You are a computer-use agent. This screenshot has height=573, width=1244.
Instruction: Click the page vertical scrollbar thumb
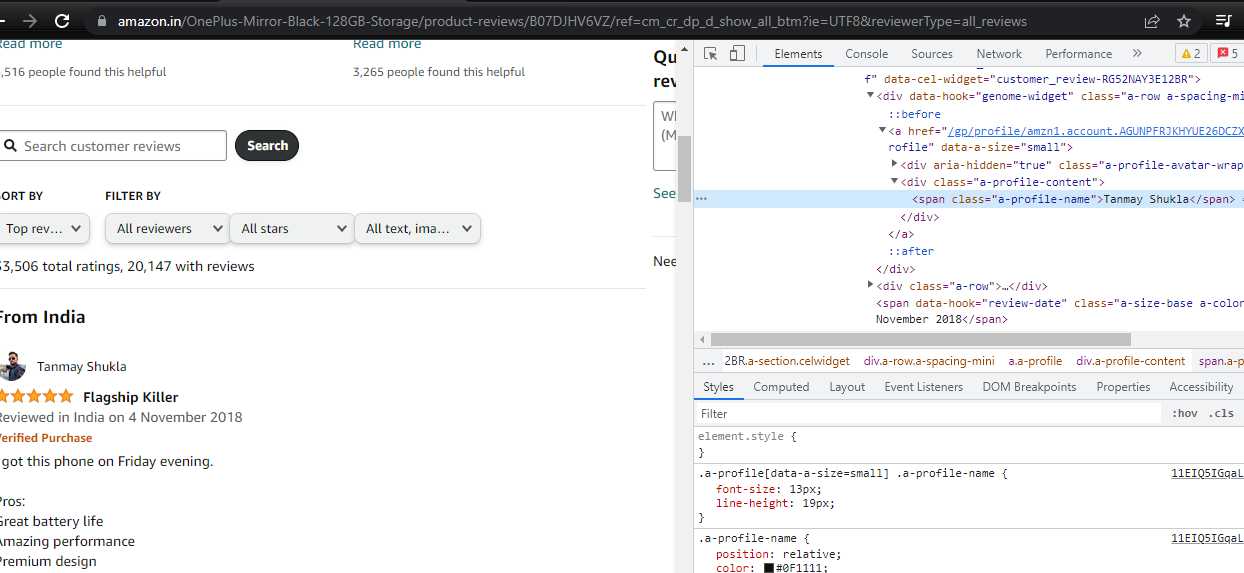pos(685,170)
